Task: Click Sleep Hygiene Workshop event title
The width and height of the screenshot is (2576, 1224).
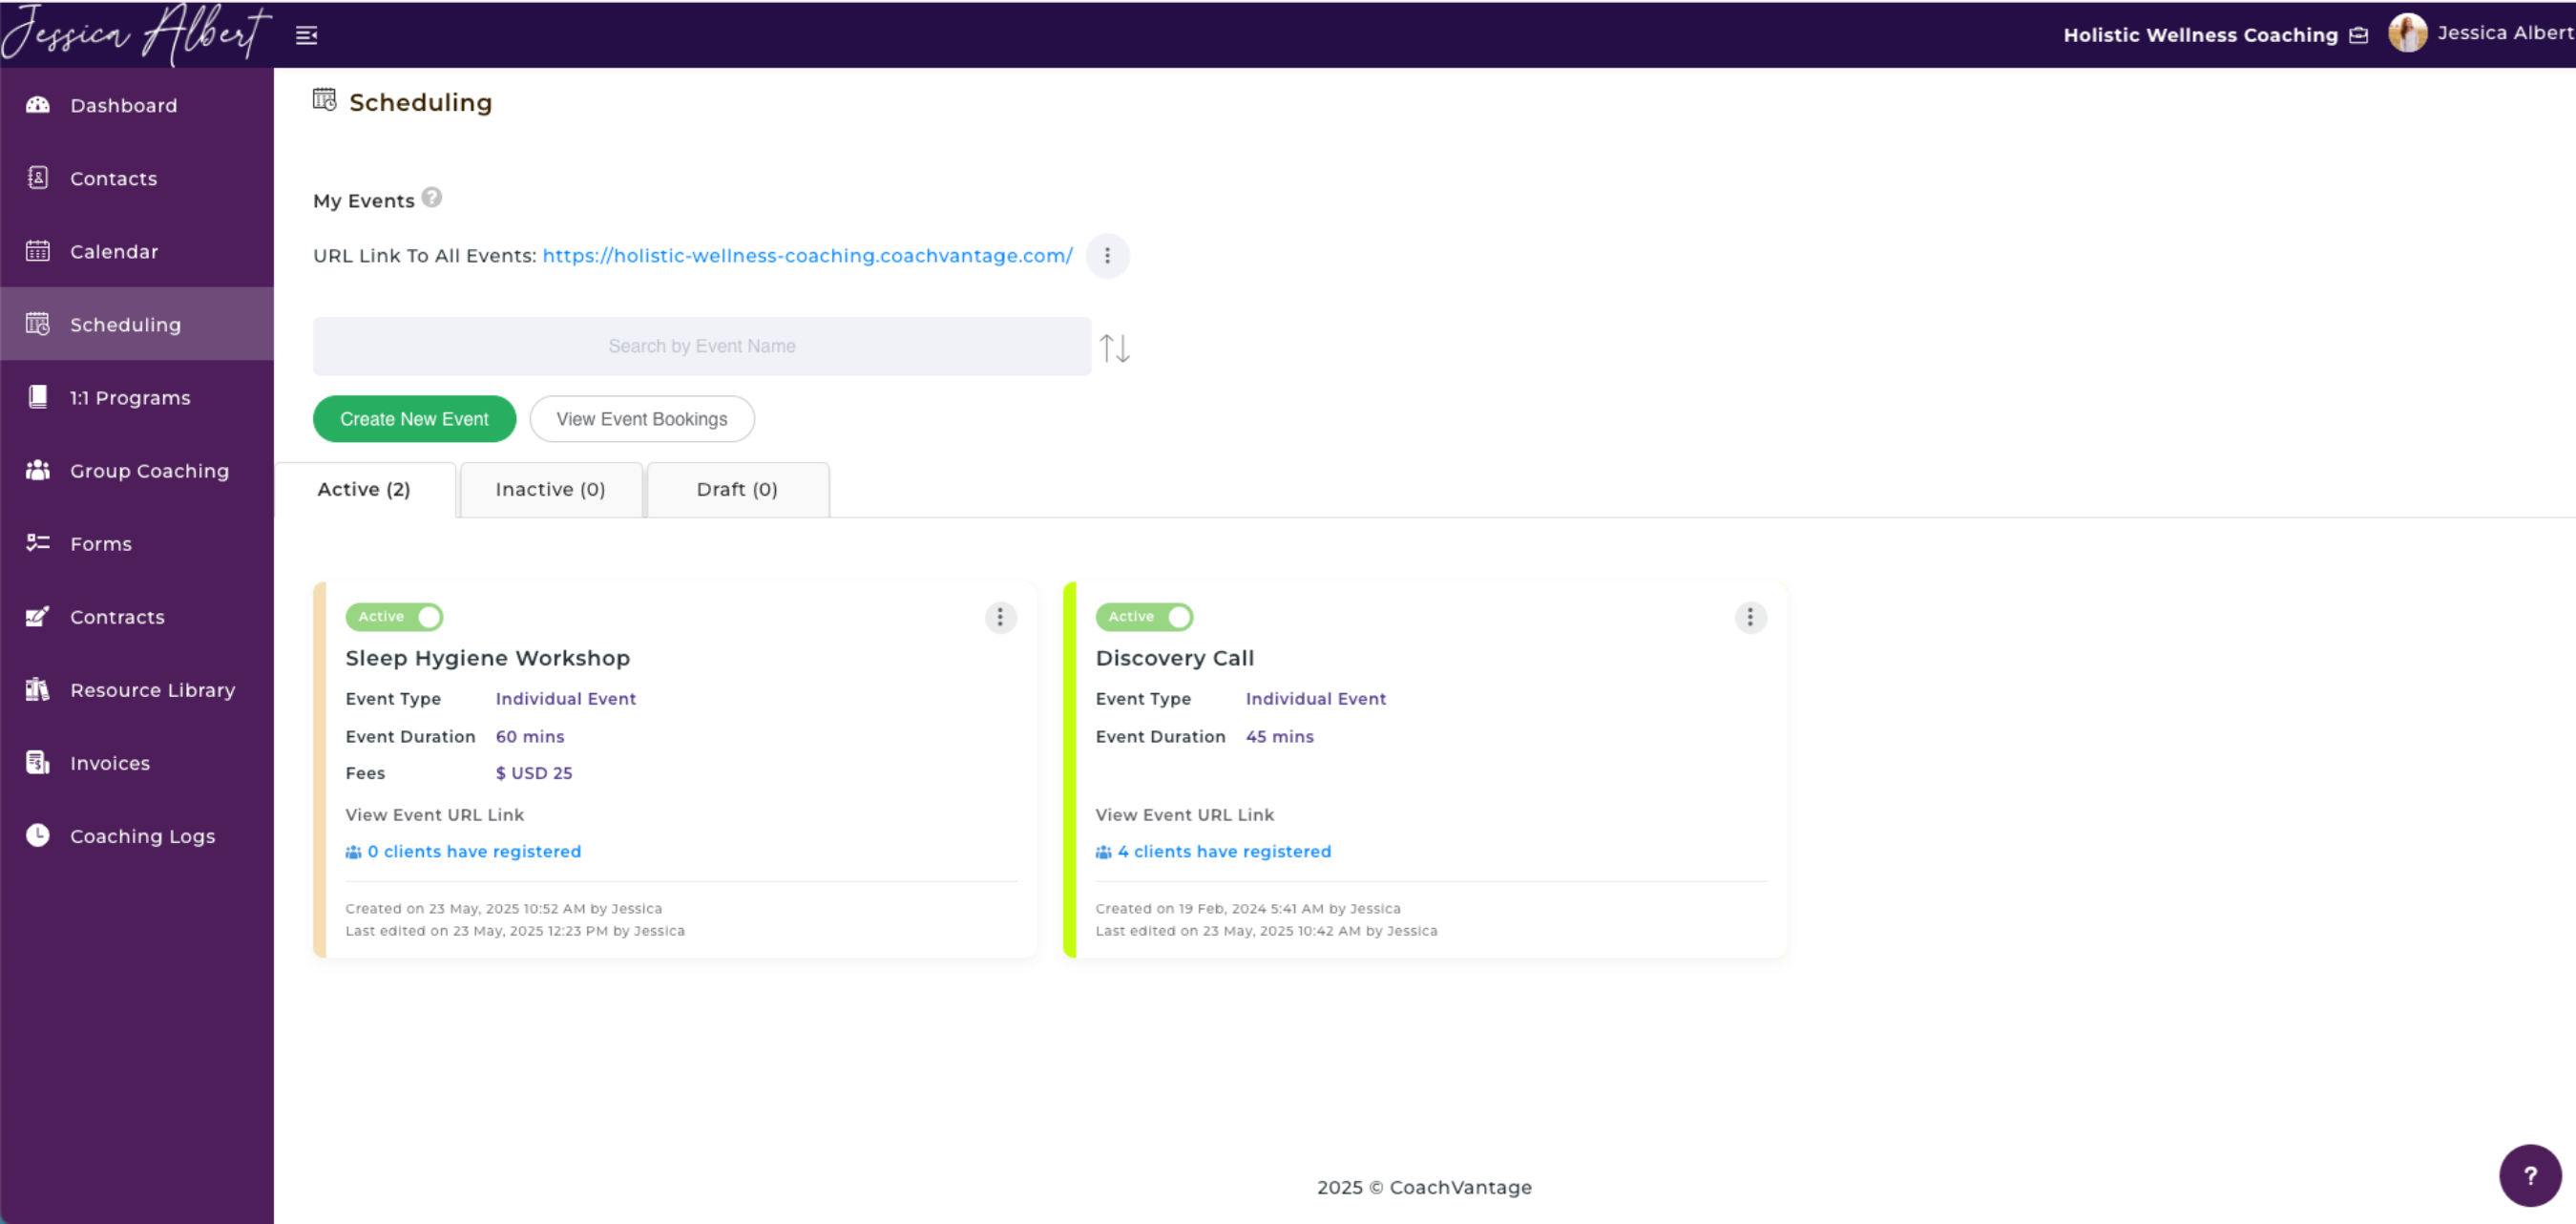Action: (x=488, y=658)
